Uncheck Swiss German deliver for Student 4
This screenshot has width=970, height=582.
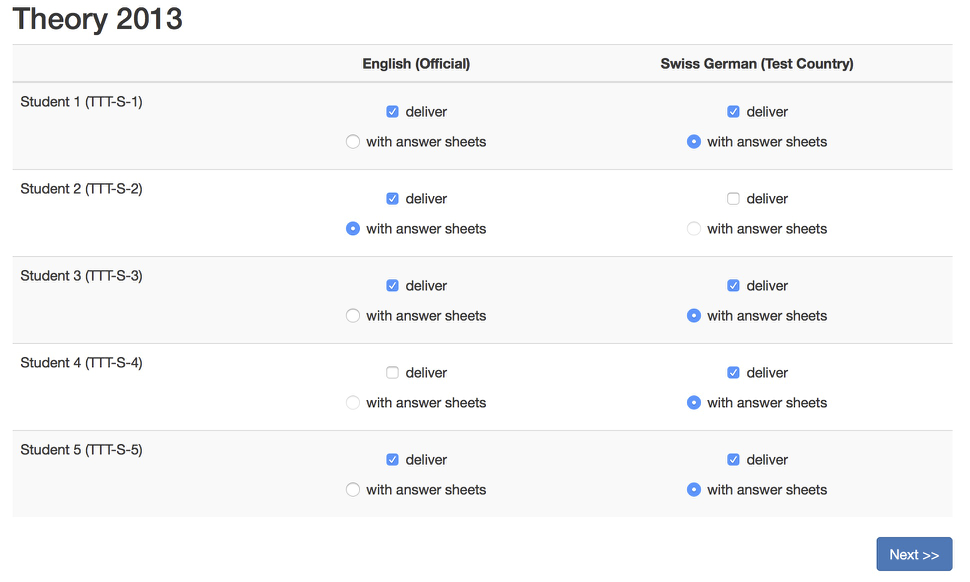pyautogui.click(x=733, y=373)
